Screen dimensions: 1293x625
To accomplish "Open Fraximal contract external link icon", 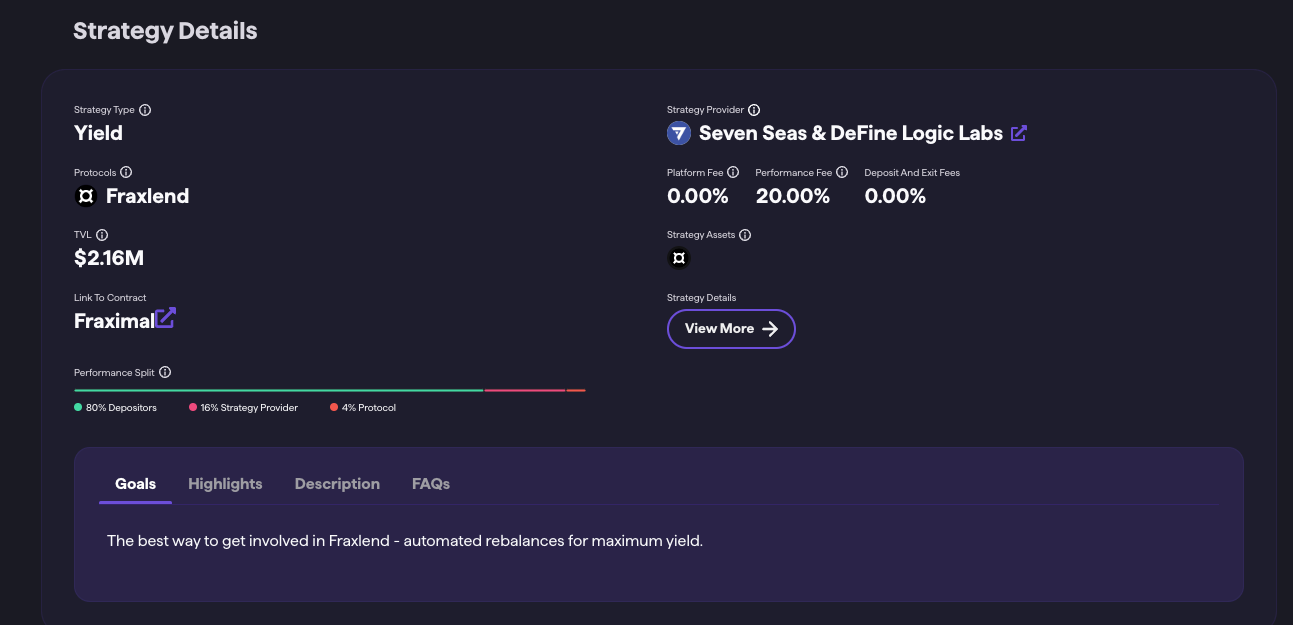I will (x=165, y=319).
